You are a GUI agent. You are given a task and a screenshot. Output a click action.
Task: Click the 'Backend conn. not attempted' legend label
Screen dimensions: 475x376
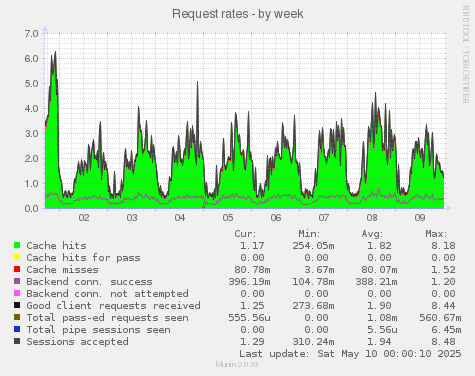(107, 294)
